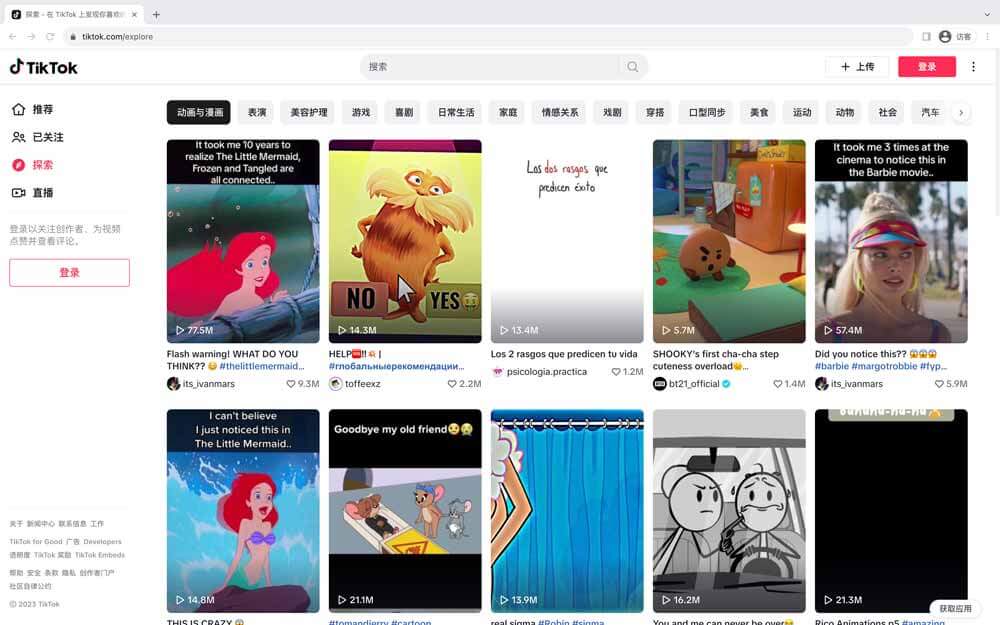Select the 日常生活 category tab
Image resolution: width=1000 pixels, height=625 pixels.
click(456, 112)
